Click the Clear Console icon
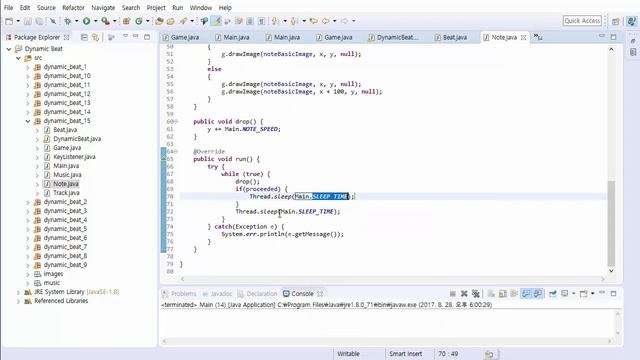Image resolution: width=640 pixels, height=360 pixels. pos(491,293)
